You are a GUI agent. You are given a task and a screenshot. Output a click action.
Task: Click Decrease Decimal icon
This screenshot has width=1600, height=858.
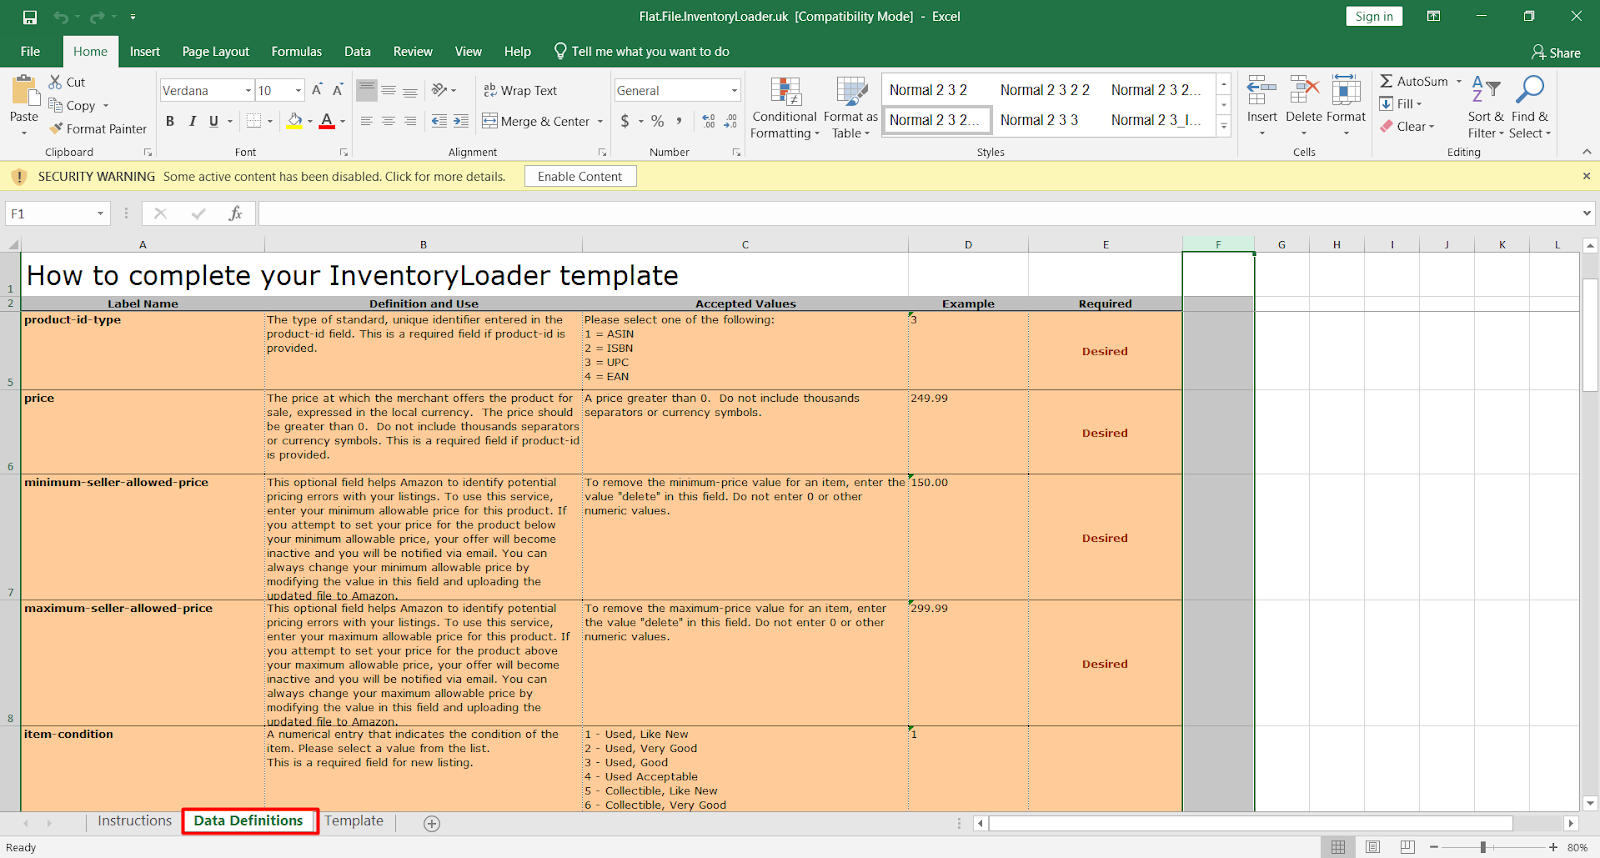731,121
